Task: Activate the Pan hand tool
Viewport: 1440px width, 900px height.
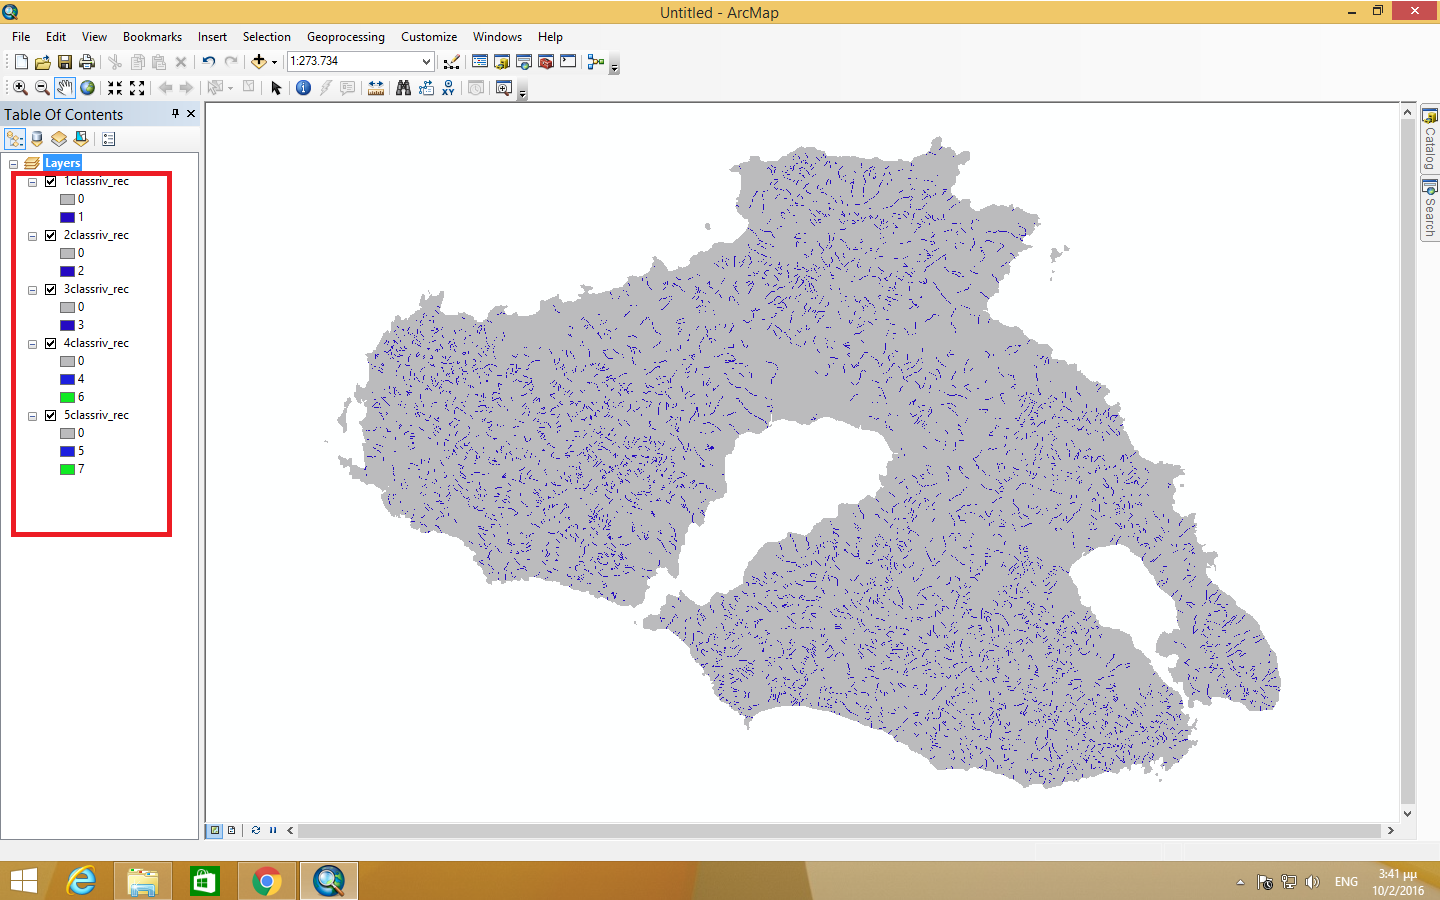Action: coord(65,88)
